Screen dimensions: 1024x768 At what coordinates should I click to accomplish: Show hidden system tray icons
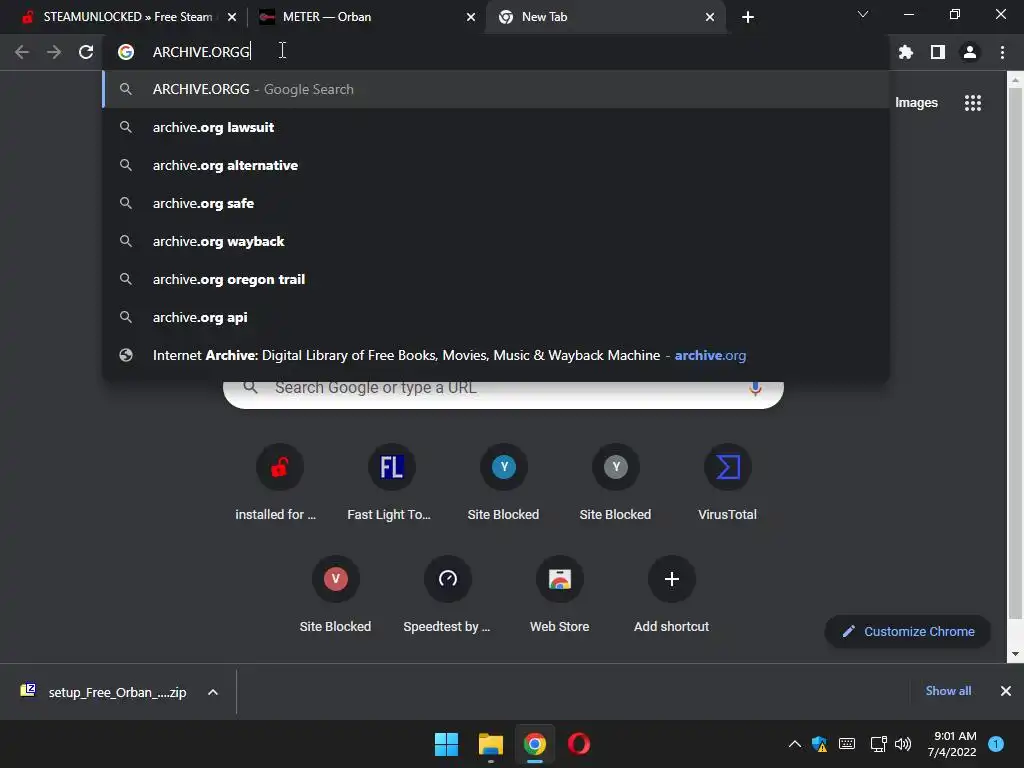pos(795,744)
